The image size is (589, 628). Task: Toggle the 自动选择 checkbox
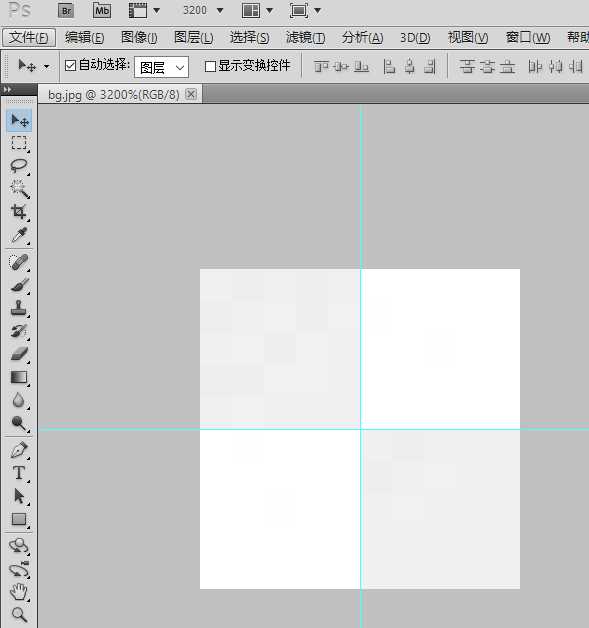pyautogui.click(x=70, y=65)
